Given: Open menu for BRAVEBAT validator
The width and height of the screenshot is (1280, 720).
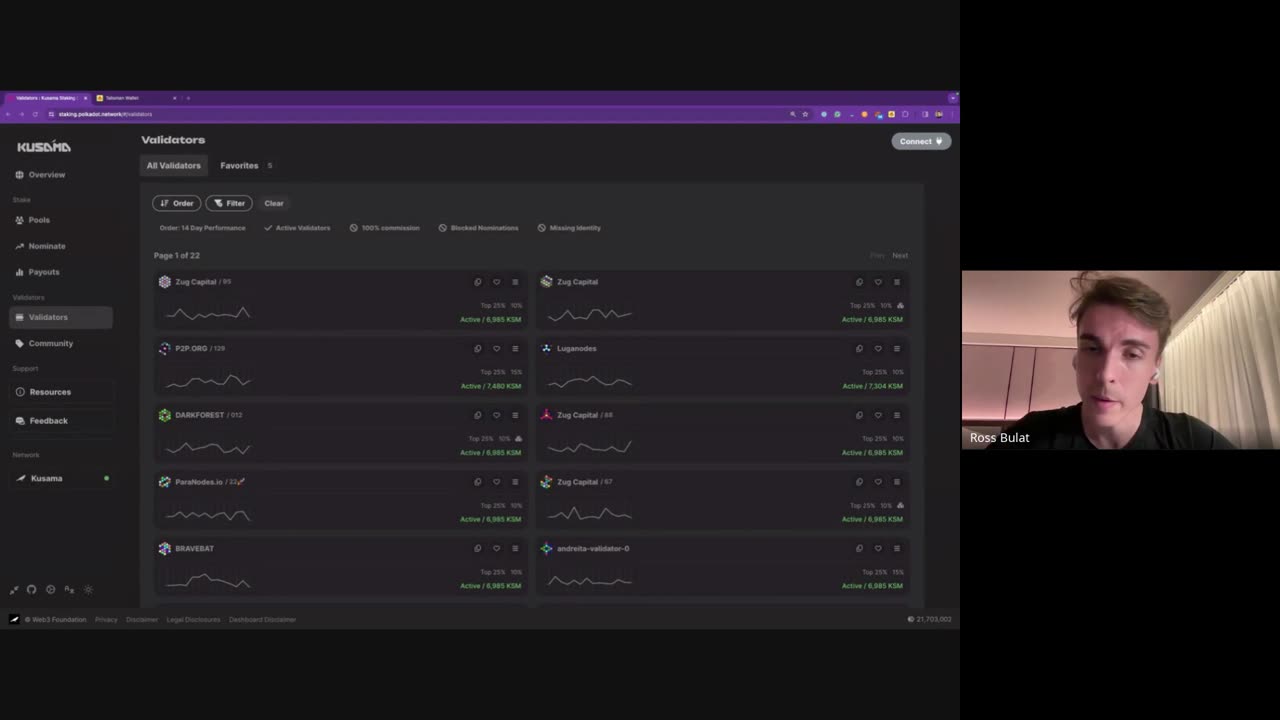Looking at the screenshot, I should tap(515, 548).
